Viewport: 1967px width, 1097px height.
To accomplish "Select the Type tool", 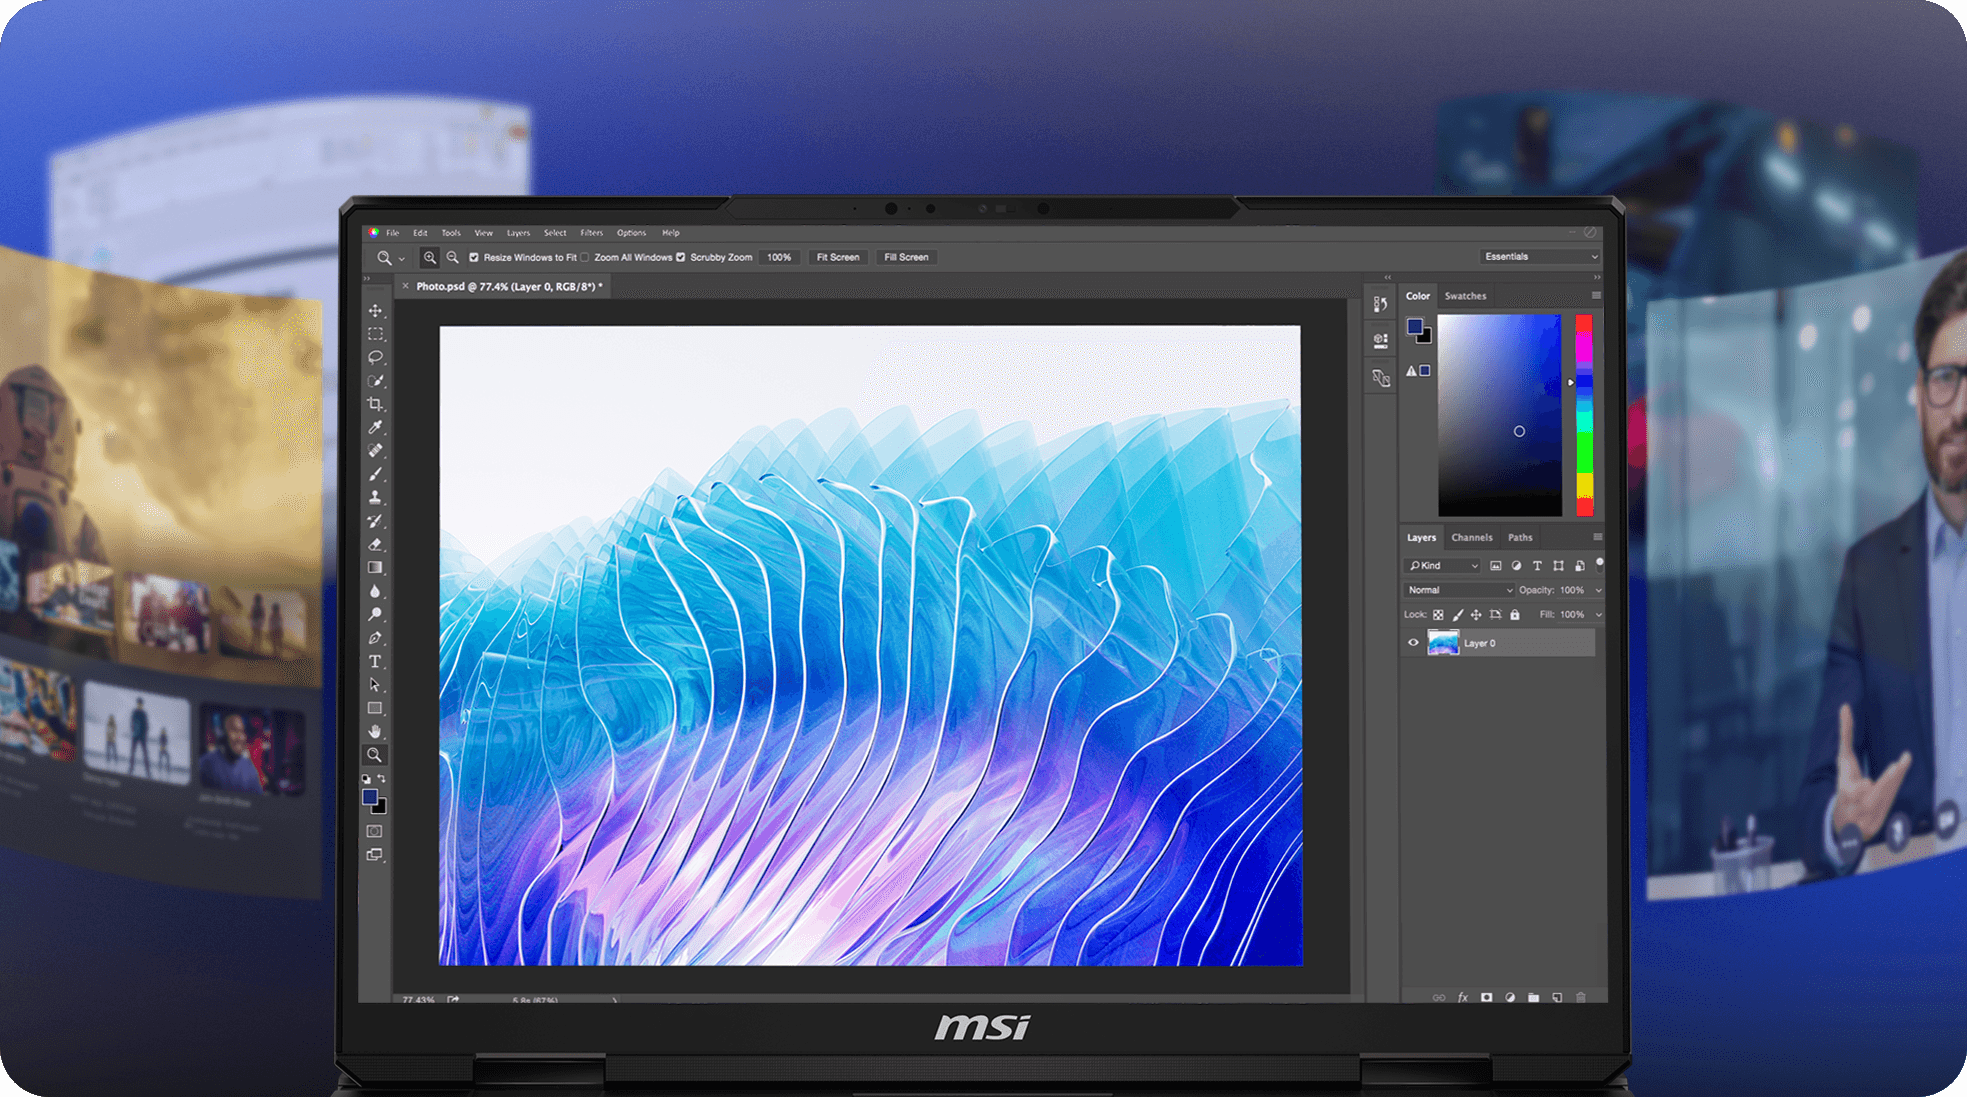I will tap(375, 661).
